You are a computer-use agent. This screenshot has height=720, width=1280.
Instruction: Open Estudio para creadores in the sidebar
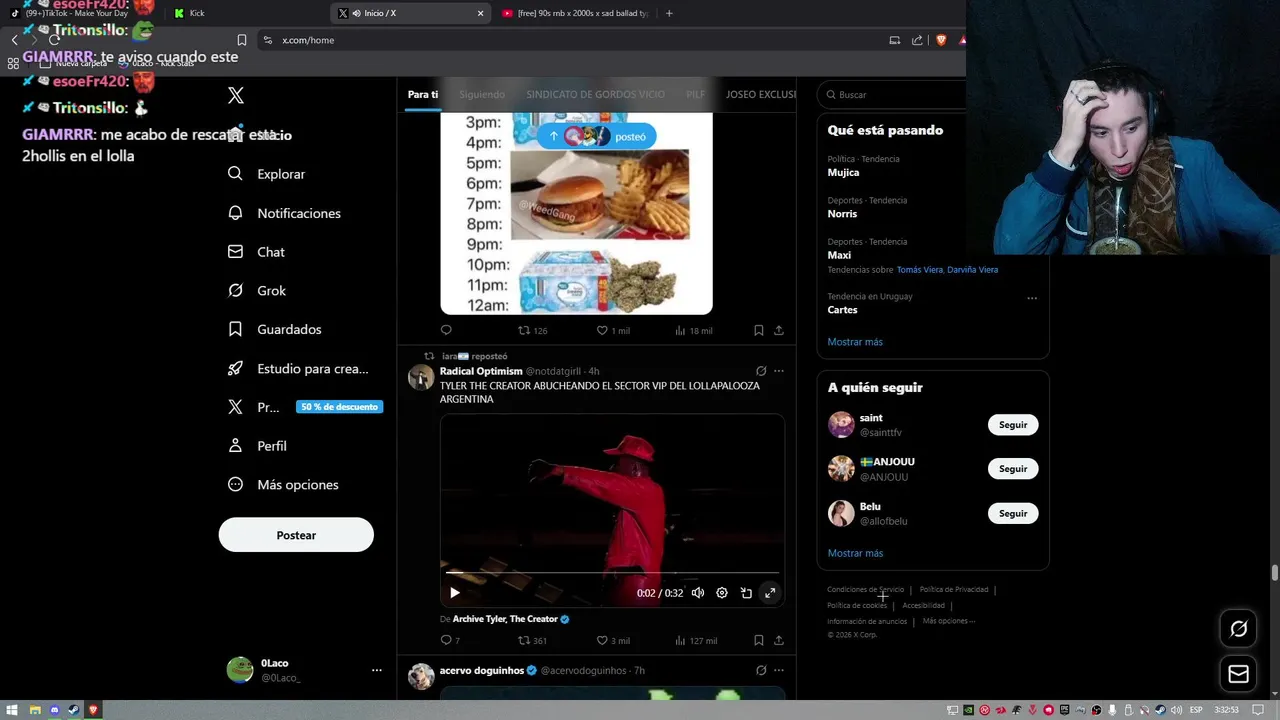298,369
